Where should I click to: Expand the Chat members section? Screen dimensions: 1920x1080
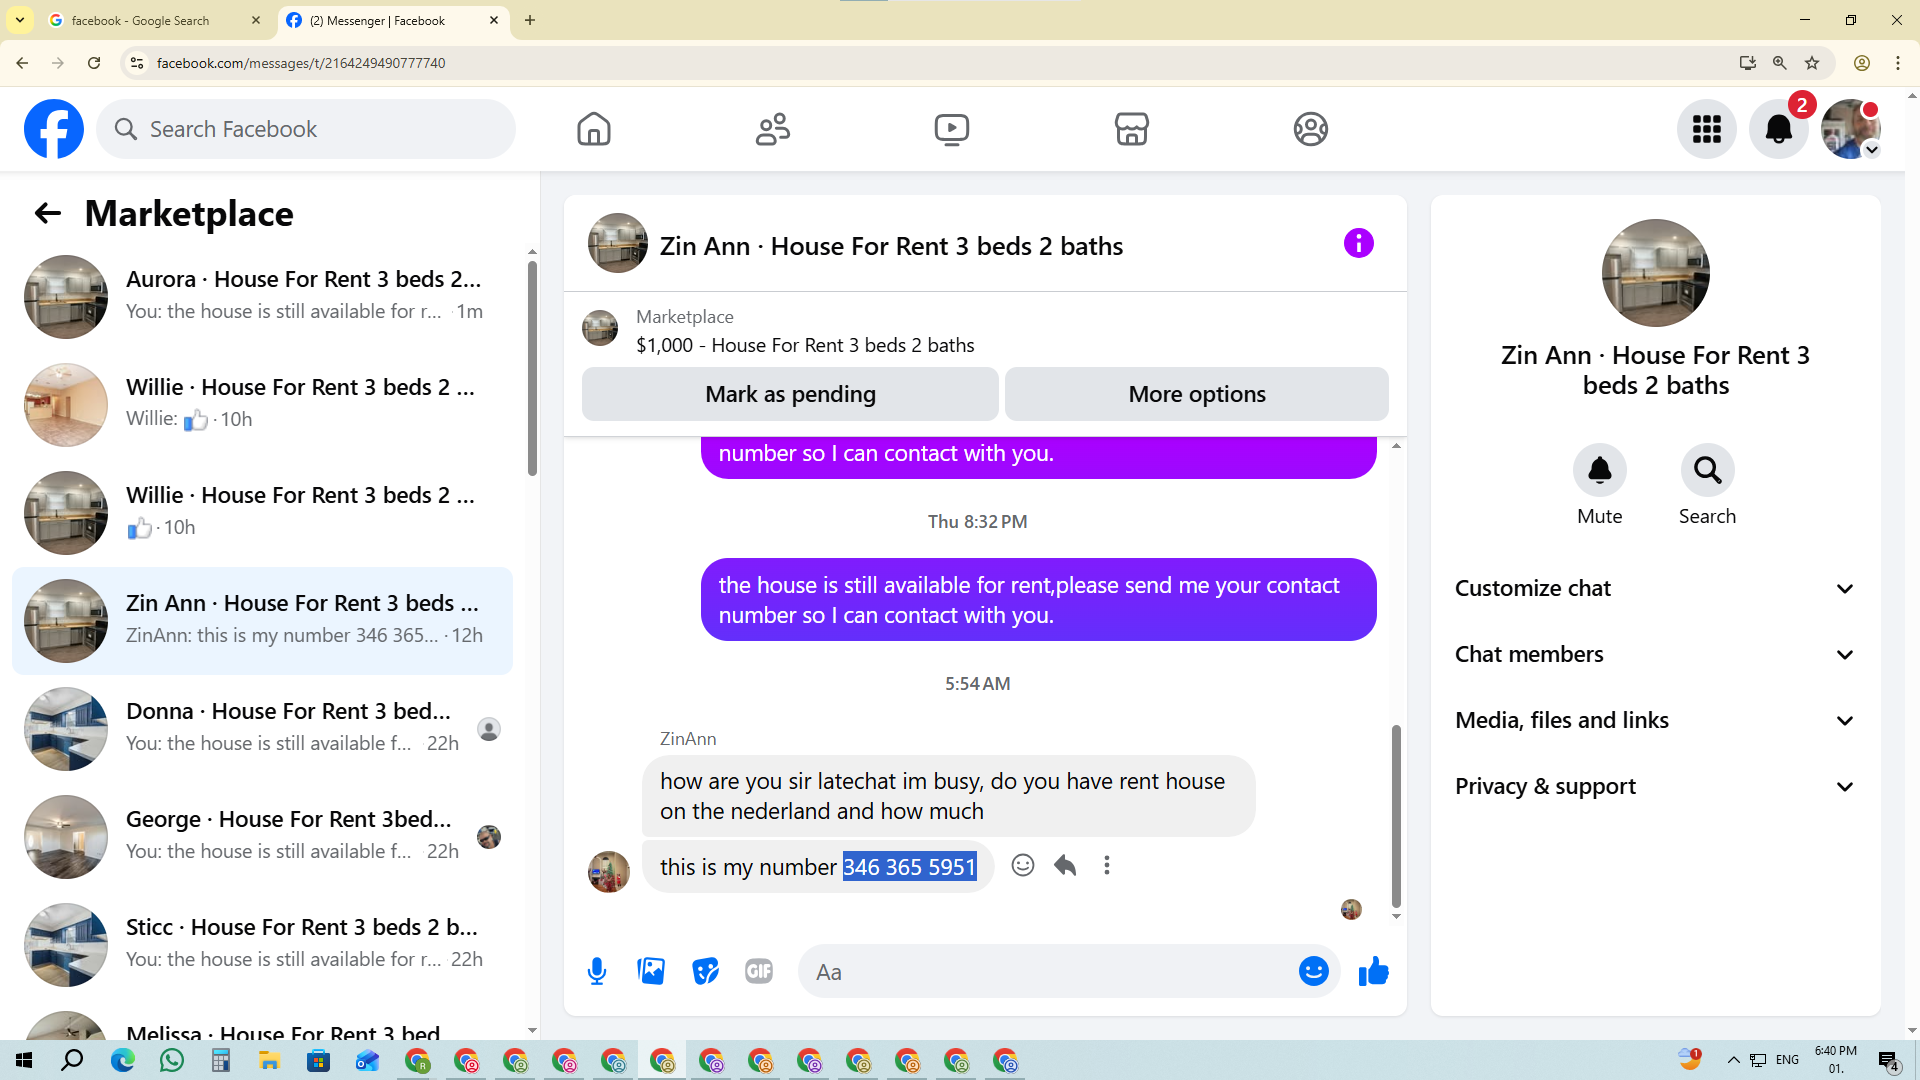pyautogui.click(x=1655, y=654)
